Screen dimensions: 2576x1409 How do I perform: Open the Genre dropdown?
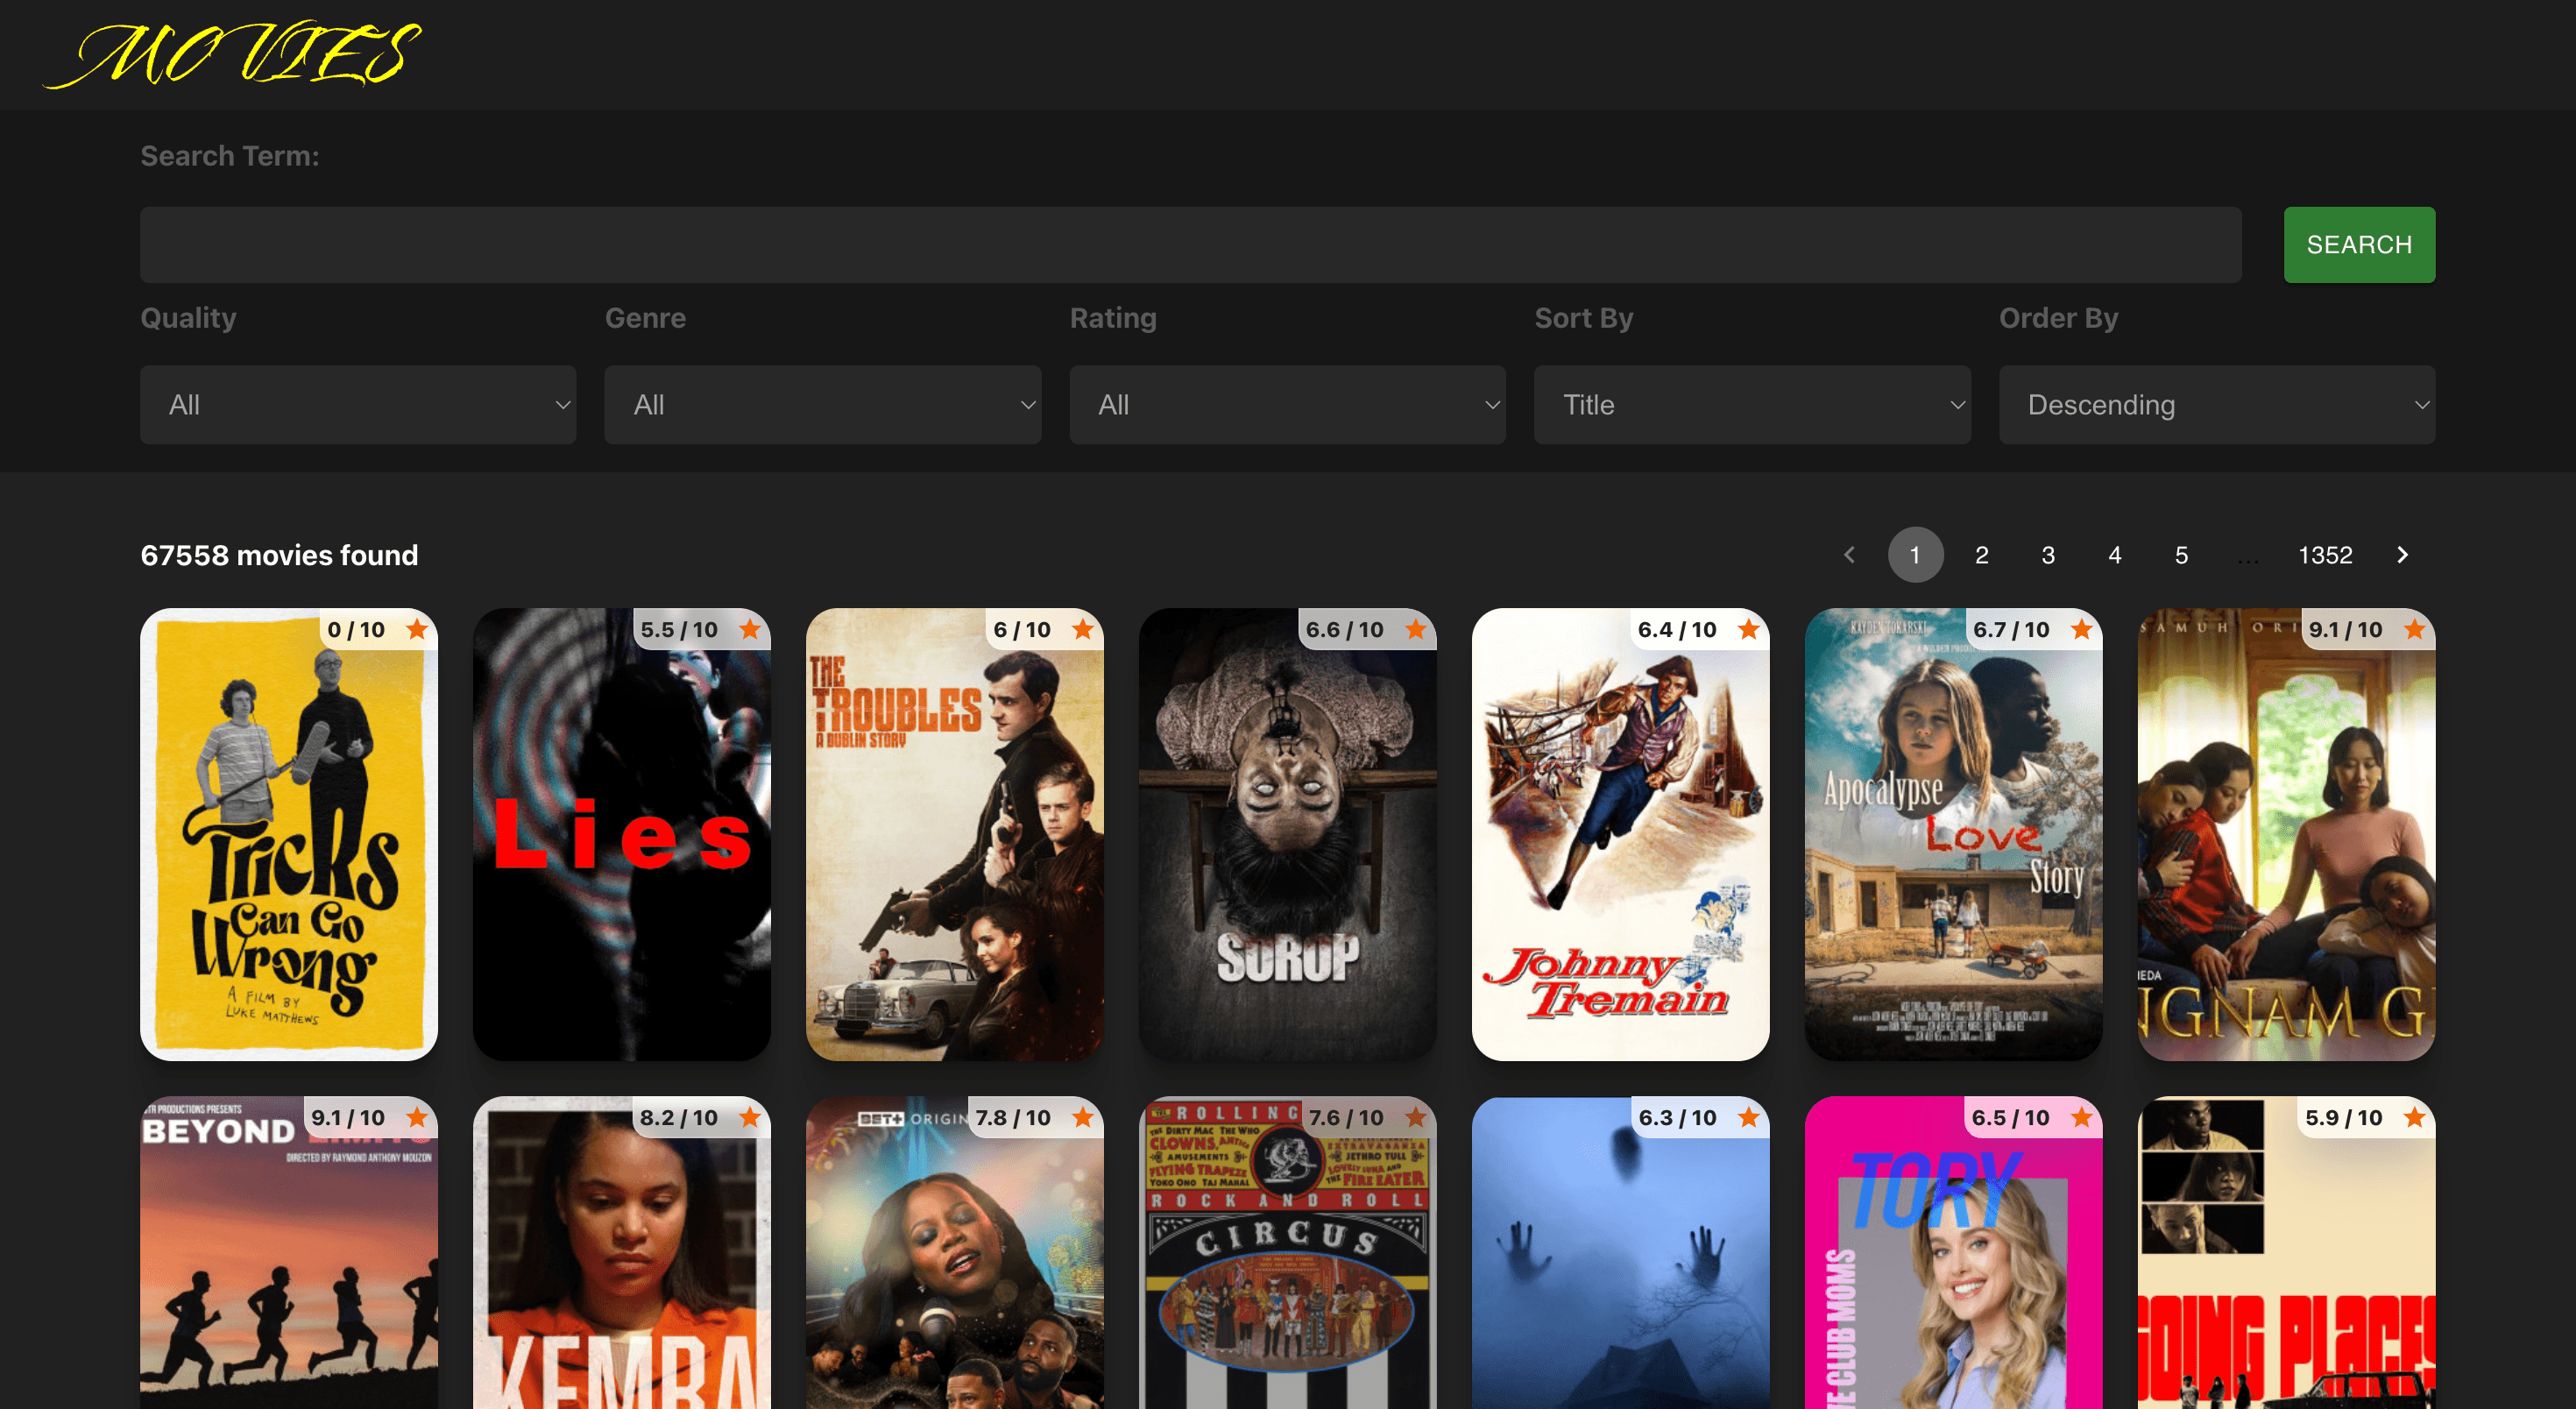[822, 404]
